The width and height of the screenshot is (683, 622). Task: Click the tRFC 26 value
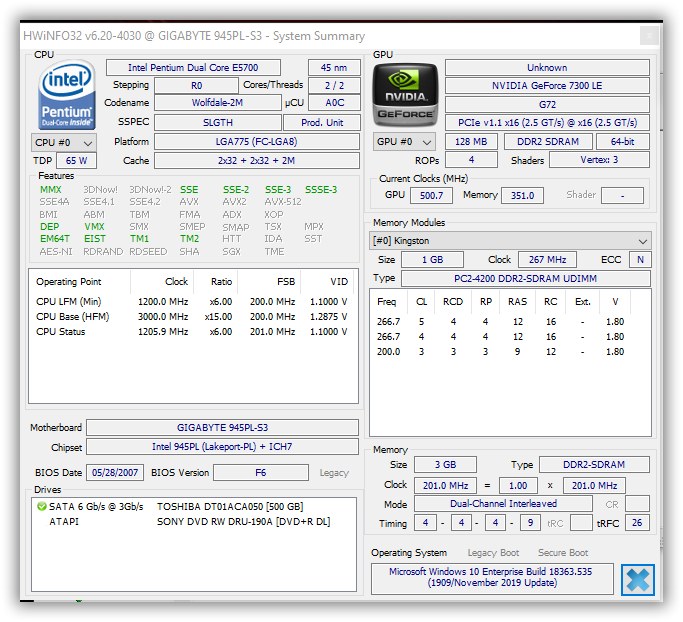tap(637, 523)
